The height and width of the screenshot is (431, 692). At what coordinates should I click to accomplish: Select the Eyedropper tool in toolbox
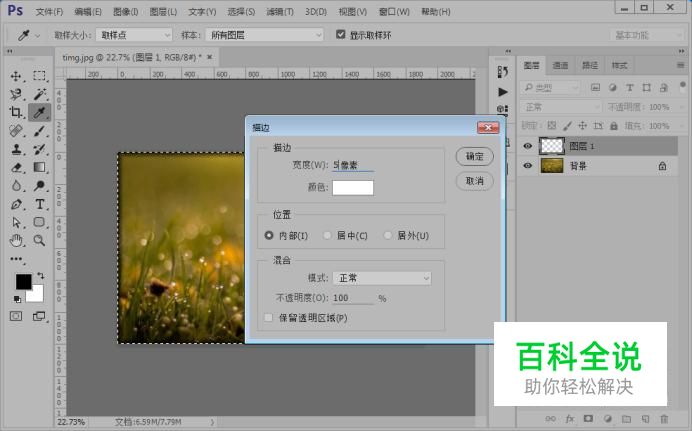click(x=40, y=112)
